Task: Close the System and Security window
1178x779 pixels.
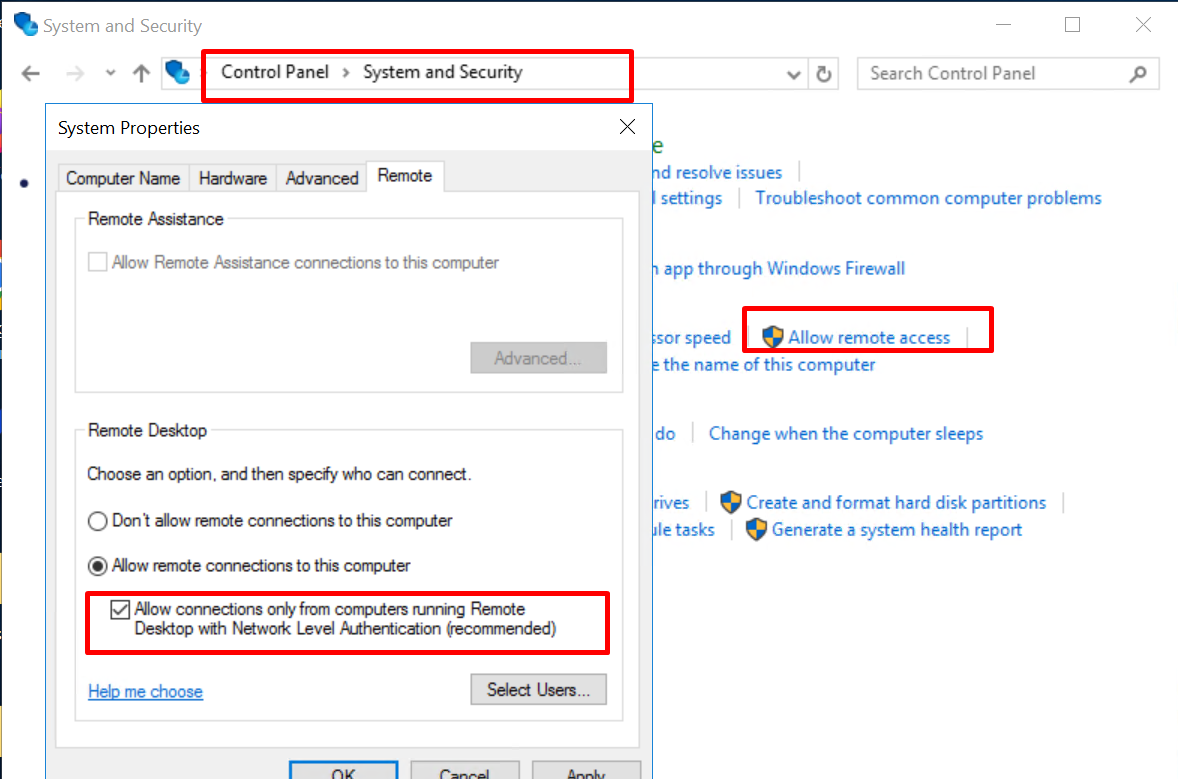Action: point(1143,25)
